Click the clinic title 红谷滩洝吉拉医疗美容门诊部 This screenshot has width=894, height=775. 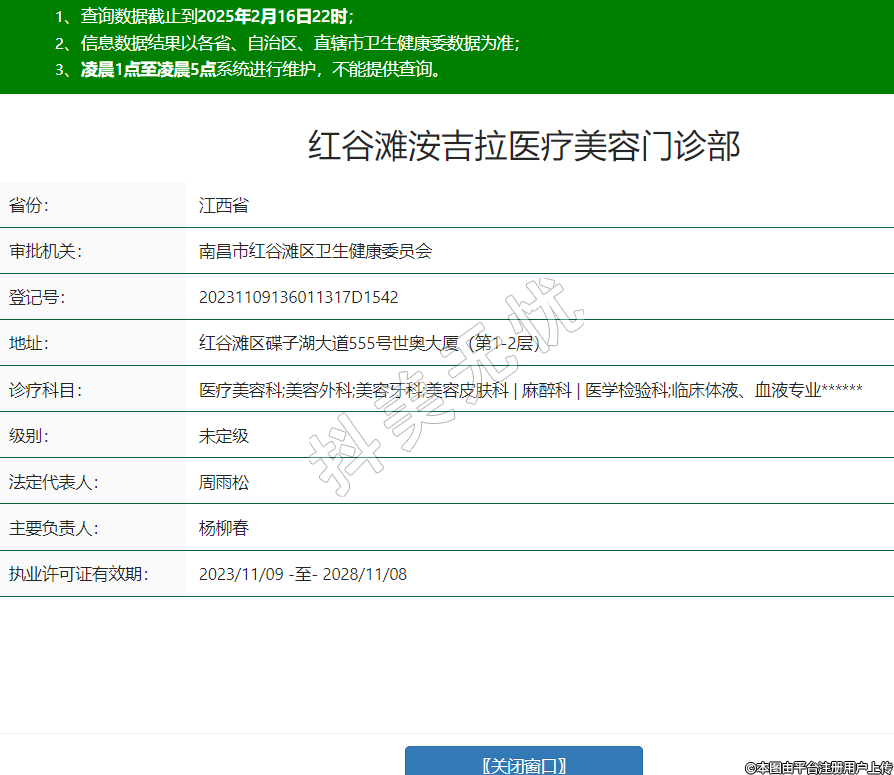click(x=524, y=146)
